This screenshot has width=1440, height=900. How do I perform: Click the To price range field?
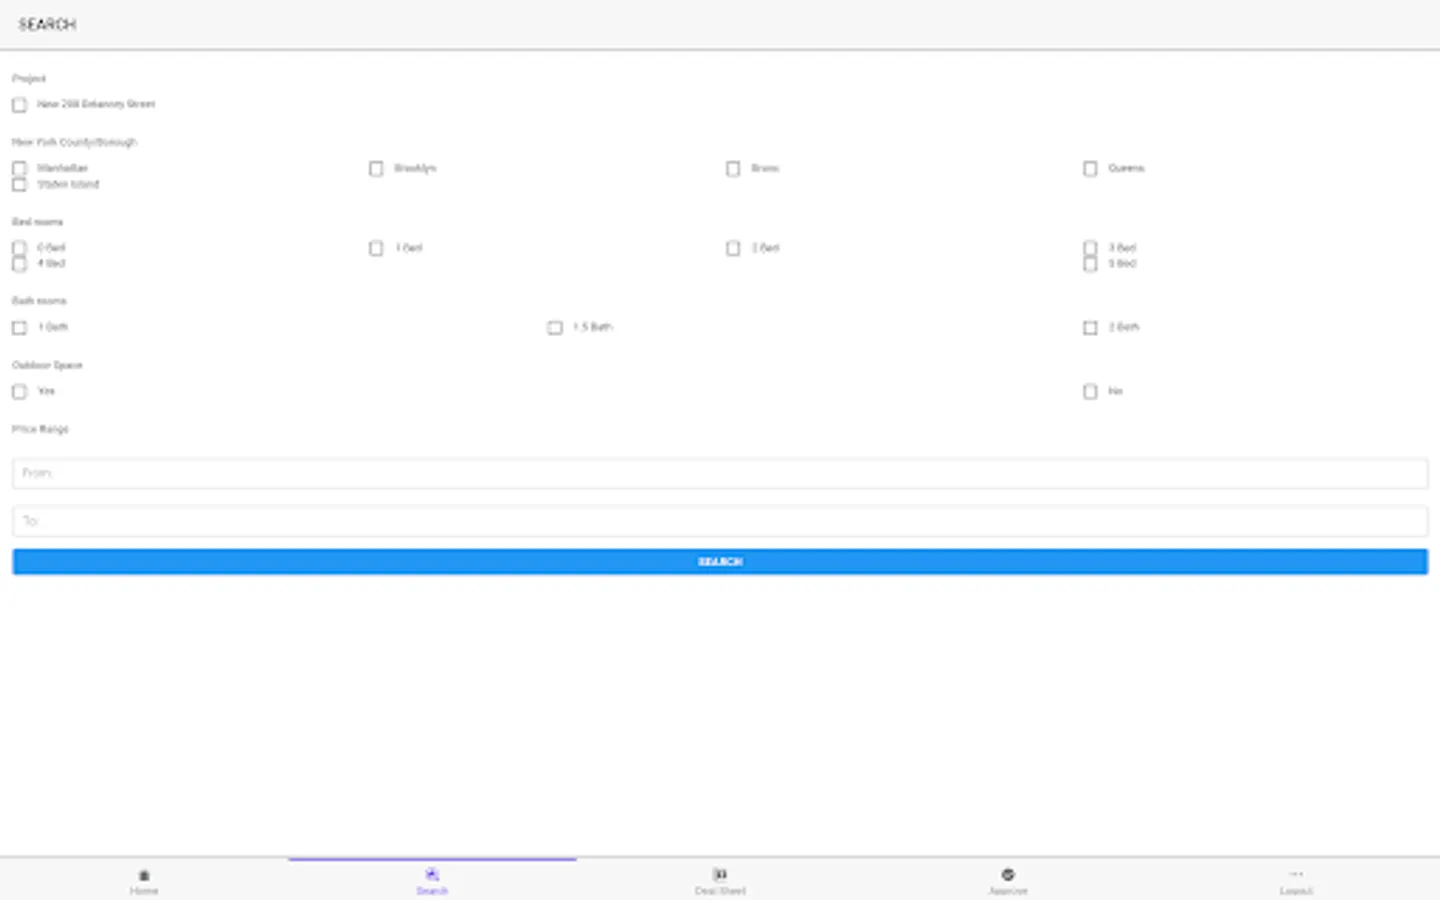tap(719, 520)
